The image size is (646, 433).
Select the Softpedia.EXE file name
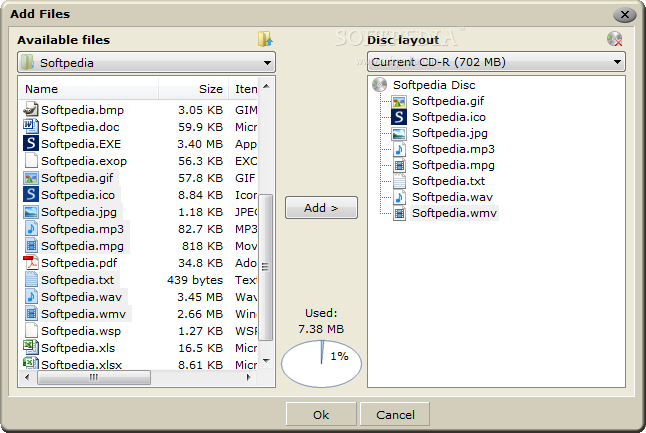(x=81, y=143)
